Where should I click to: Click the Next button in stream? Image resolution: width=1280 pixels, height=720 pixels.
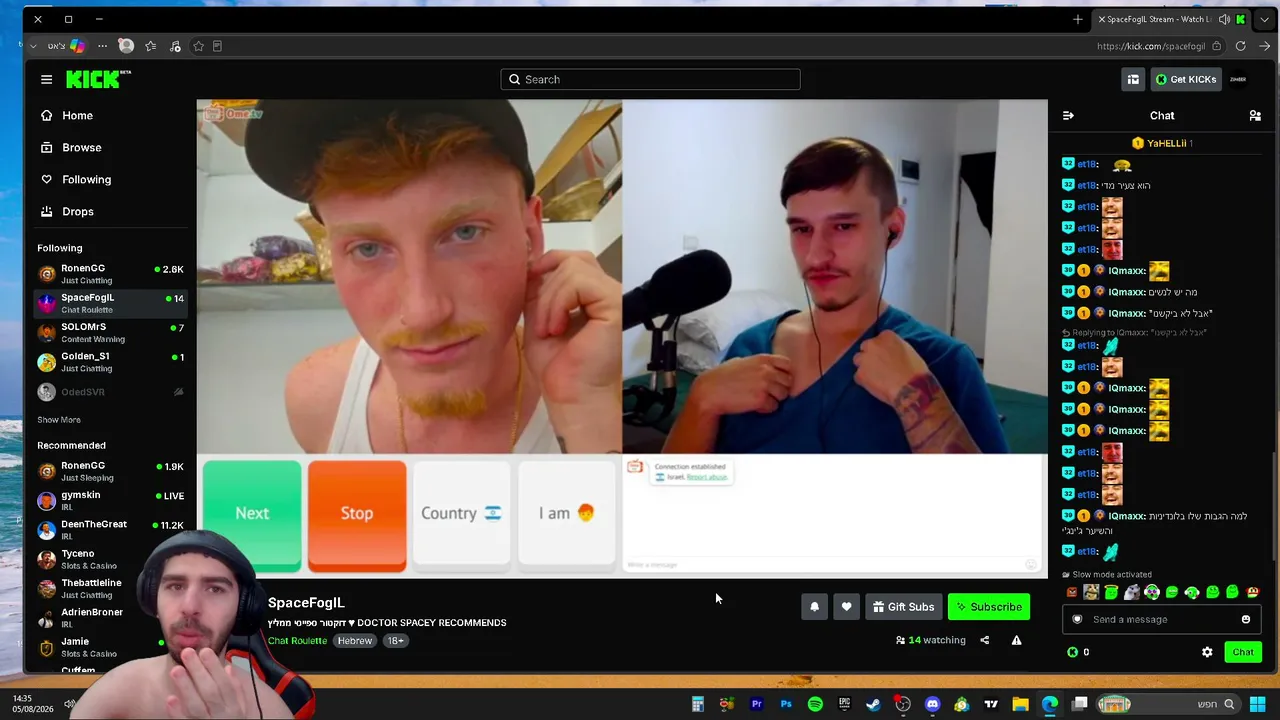pyautogui.click(x=252, y=516)
